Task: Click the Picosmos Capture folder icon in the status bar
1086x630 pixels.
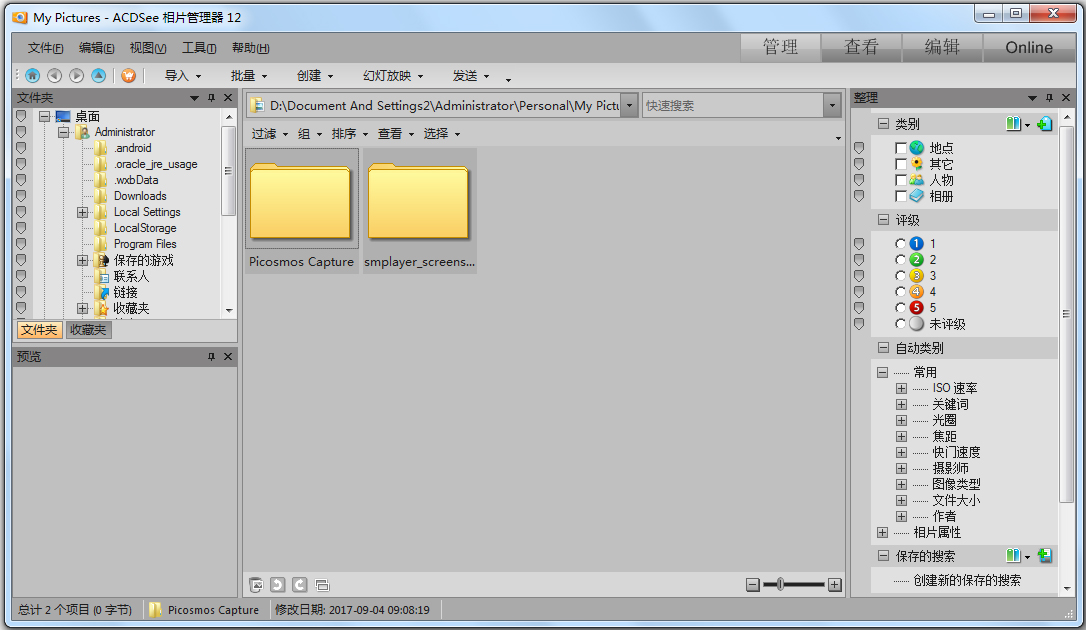Action: click(155, 610)
